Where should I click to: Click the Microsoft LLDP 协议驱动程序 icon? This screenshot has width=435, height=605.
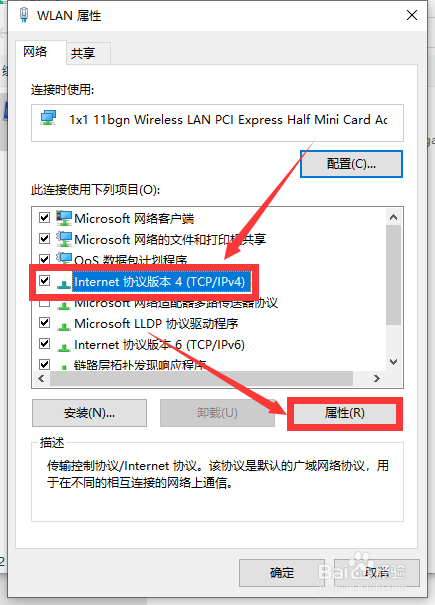64,326
